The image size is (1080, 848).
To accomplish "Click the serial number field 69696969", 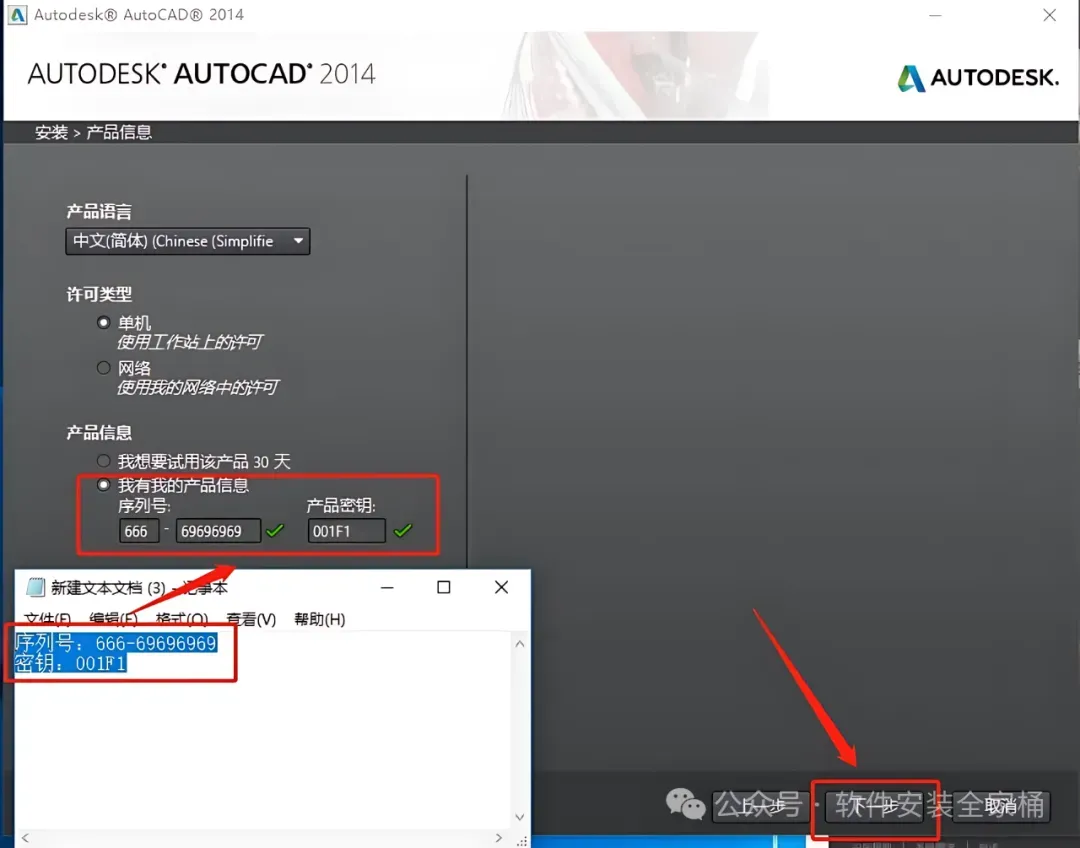I will pyautogui.click(x=218, y=531).
